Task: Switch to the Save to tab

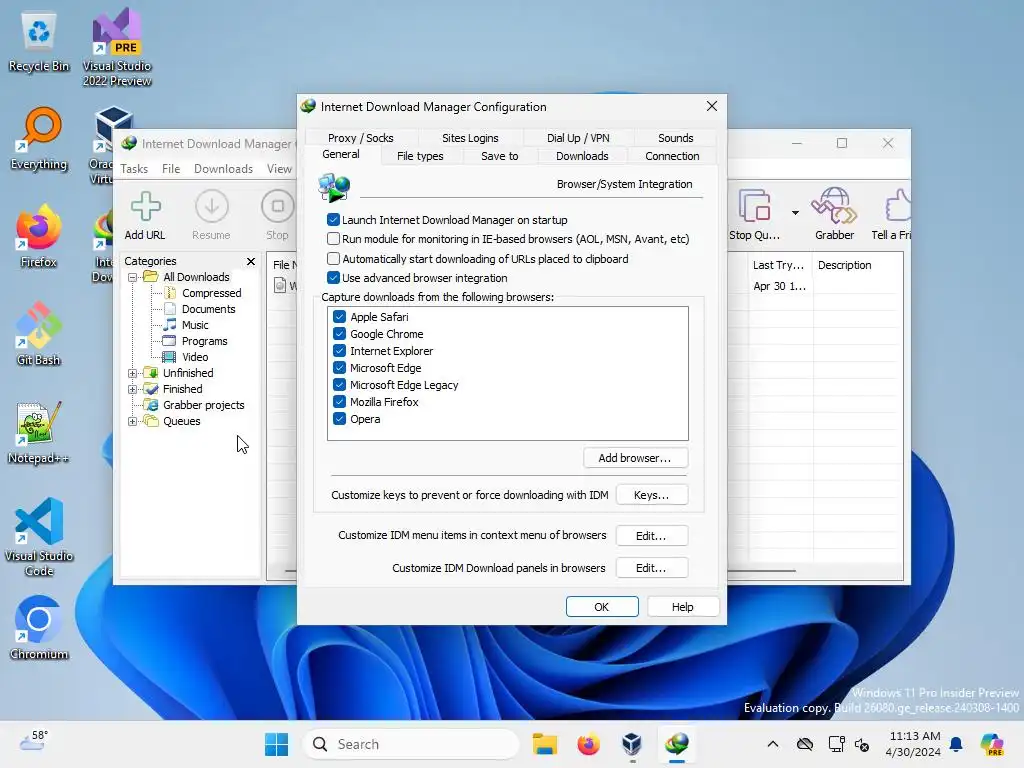Action: (x=500, y=156)
